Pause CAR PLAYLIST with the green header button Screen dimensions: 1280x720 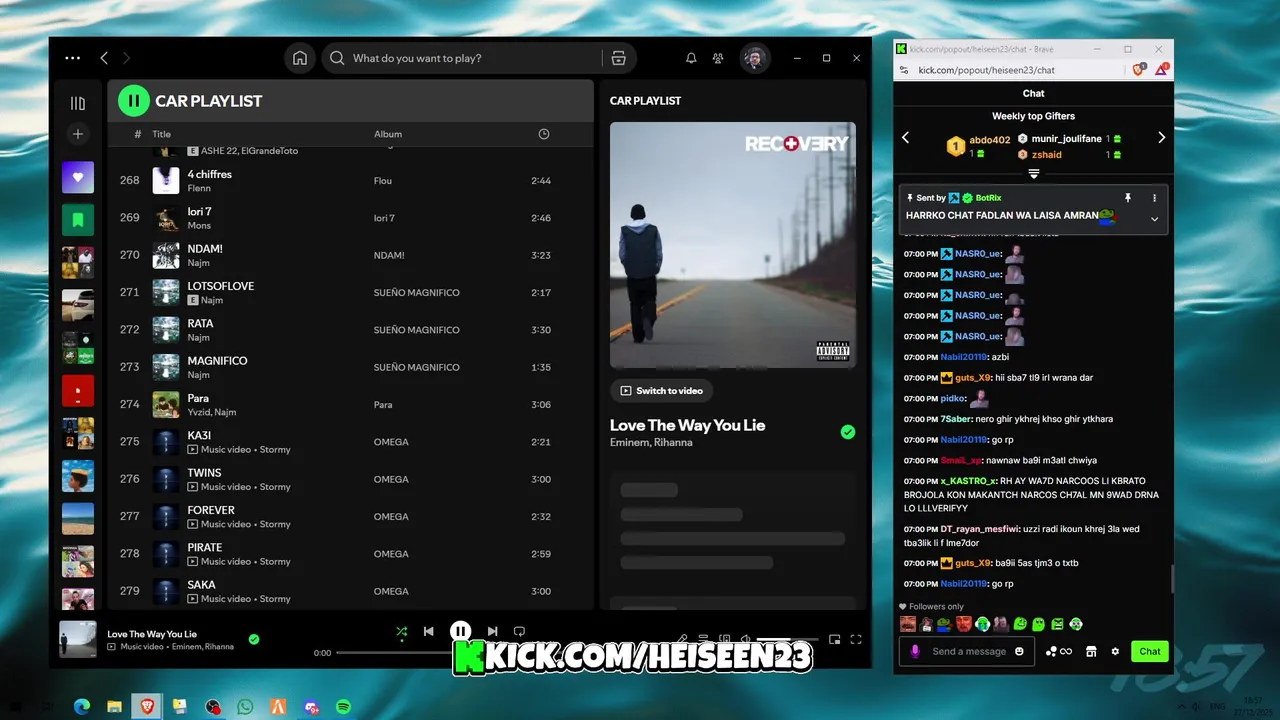133,101
